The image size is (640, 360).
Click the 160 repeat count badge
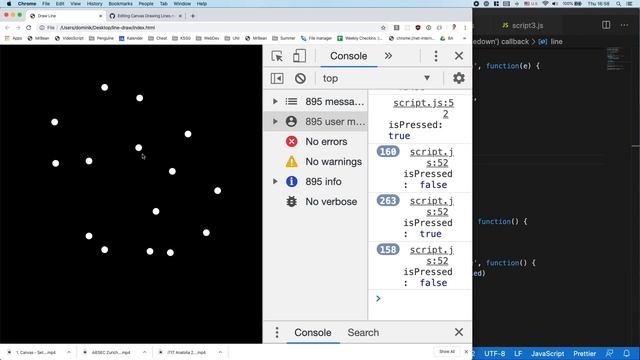(388, 152)
